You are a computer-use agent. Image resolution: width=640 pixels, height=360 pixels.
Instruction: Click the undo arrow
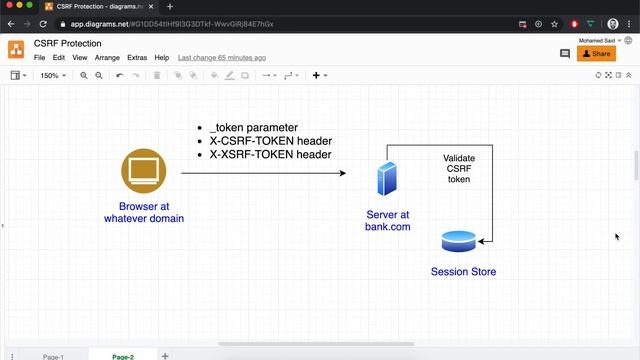pos(120,76)
